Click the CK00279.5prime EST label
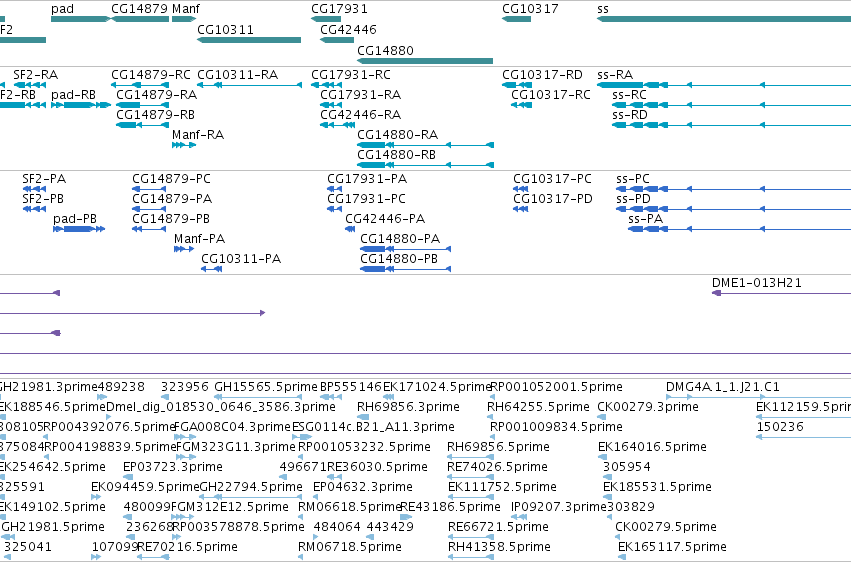 click(x=666, y=528)
